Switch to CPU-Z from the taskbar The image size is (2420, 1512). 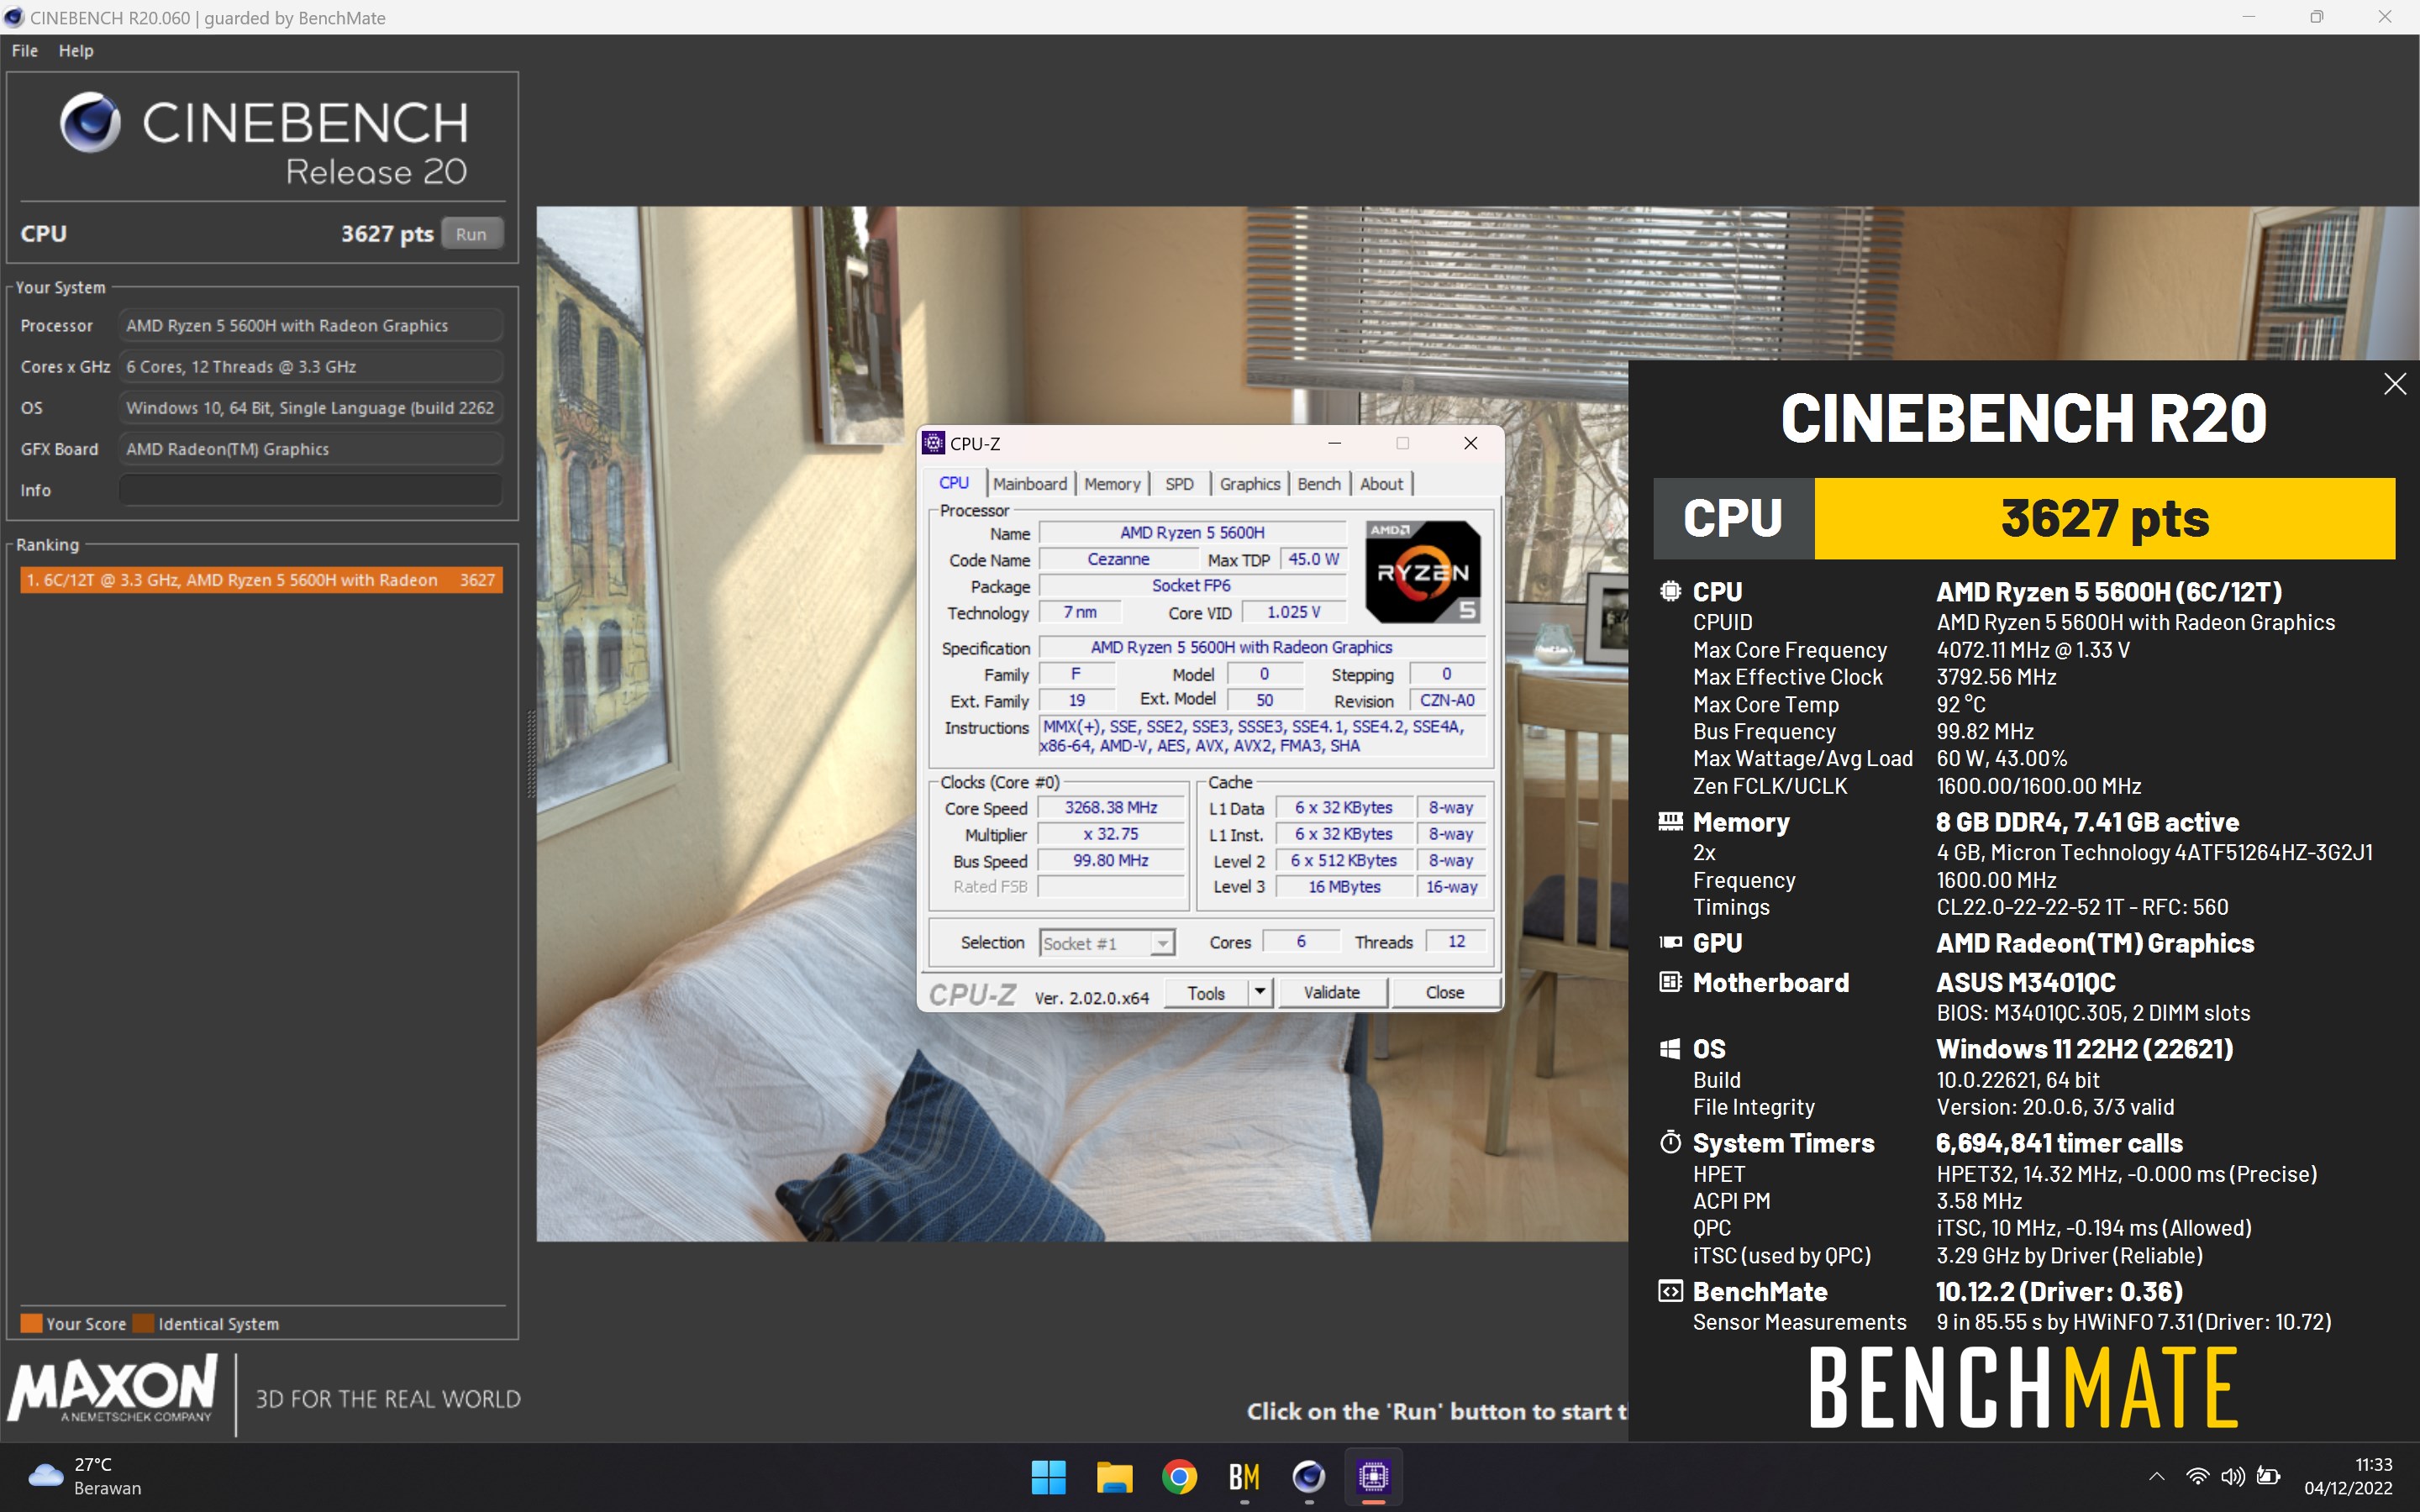(x=1374, y=1477)
